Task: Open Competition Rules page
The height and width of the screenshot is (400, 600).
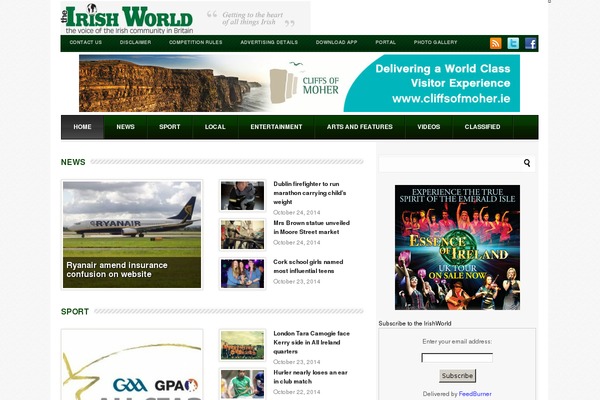Action: [x=196, y=42]
